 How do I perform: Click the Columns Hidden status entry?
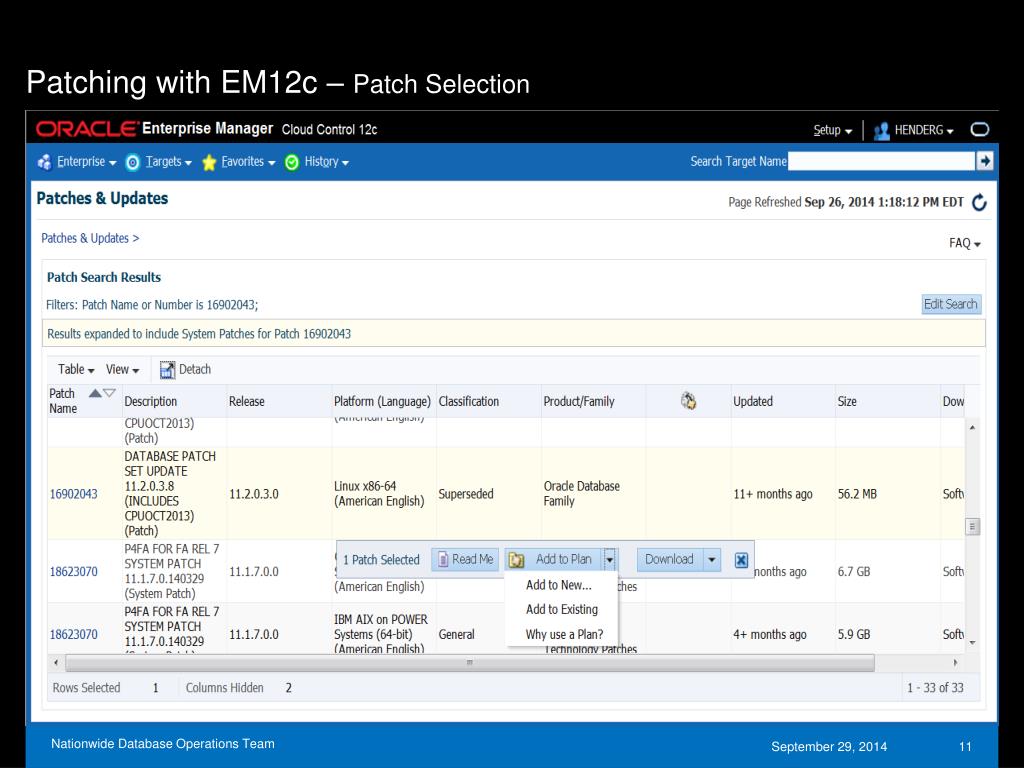(238, 688)
